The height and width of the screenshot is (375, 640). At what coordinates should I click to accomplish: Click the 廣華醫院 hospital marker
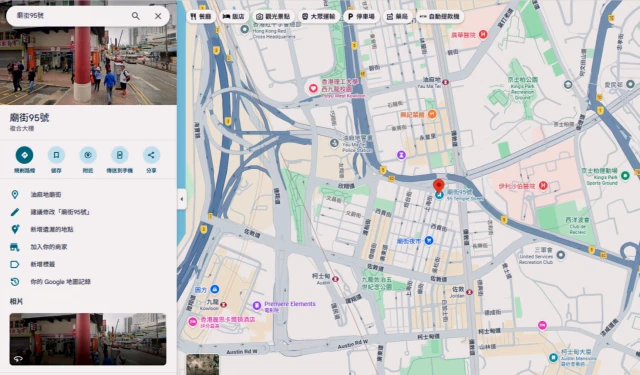click(483, 35)
